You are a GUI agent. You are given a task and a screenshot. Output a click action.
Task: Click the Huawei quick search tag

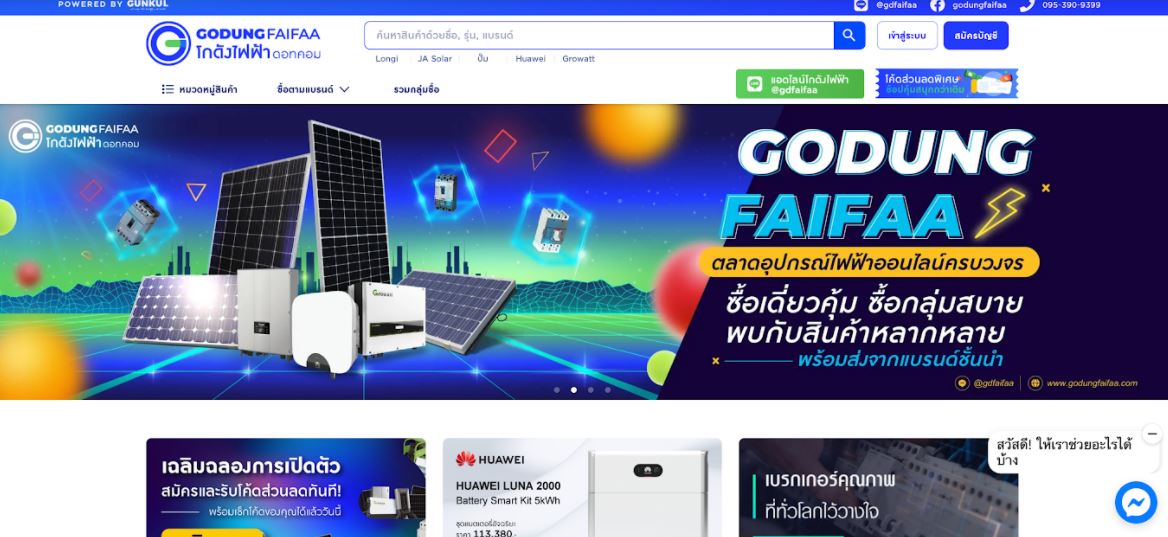(530, 59)
